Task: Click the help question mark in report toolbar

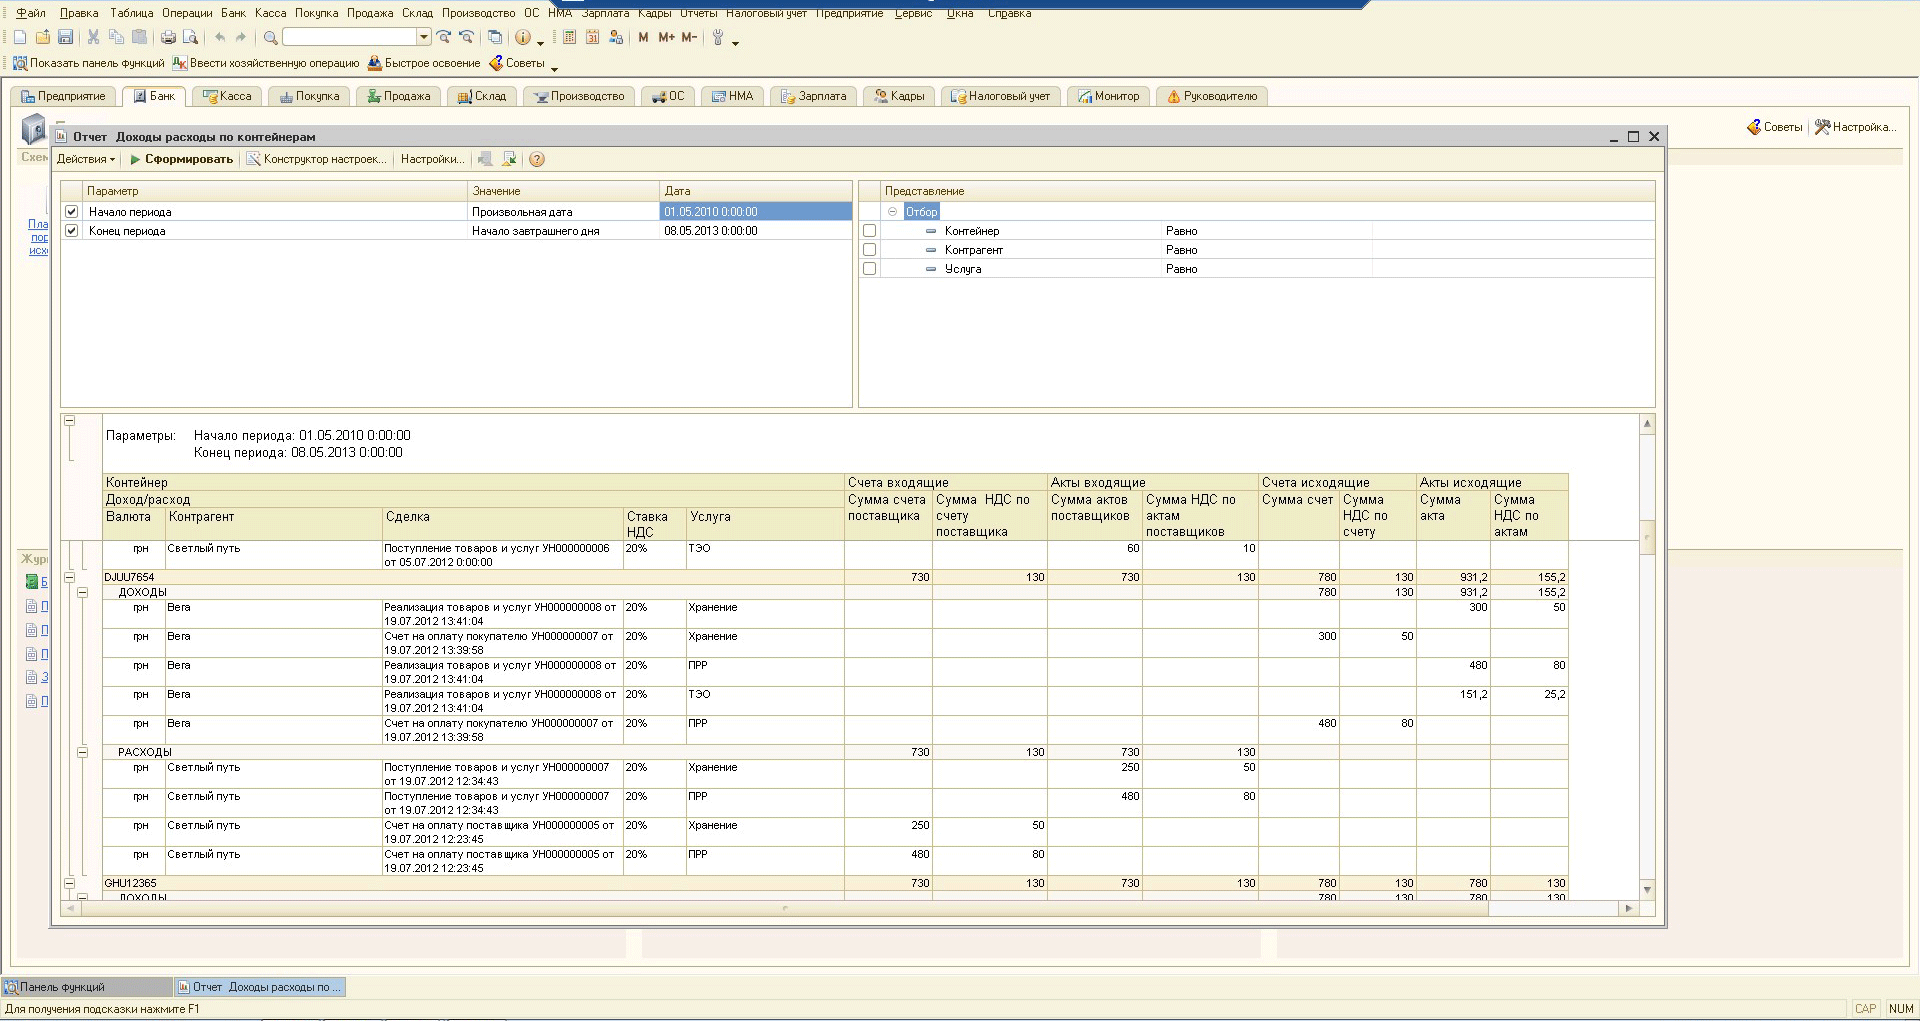Action: [x=537, y=159]
